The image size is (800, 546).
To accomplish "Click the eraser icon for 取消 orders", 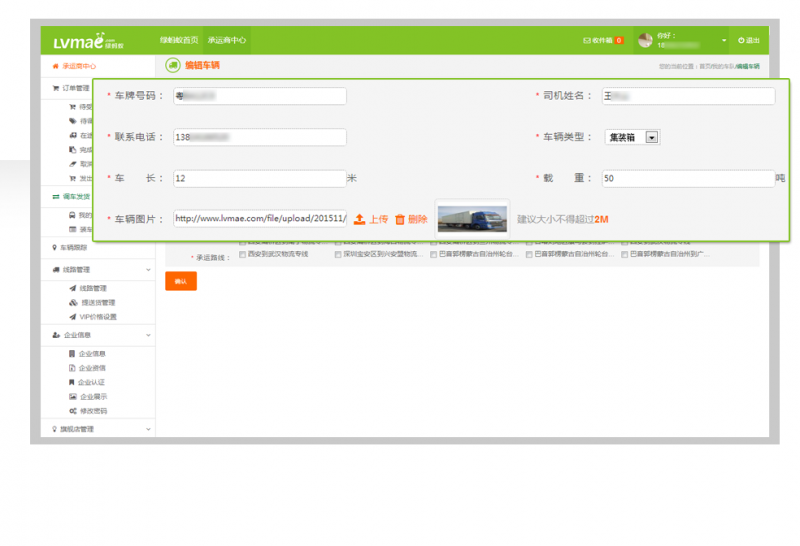I will click(x=72, y=164).
